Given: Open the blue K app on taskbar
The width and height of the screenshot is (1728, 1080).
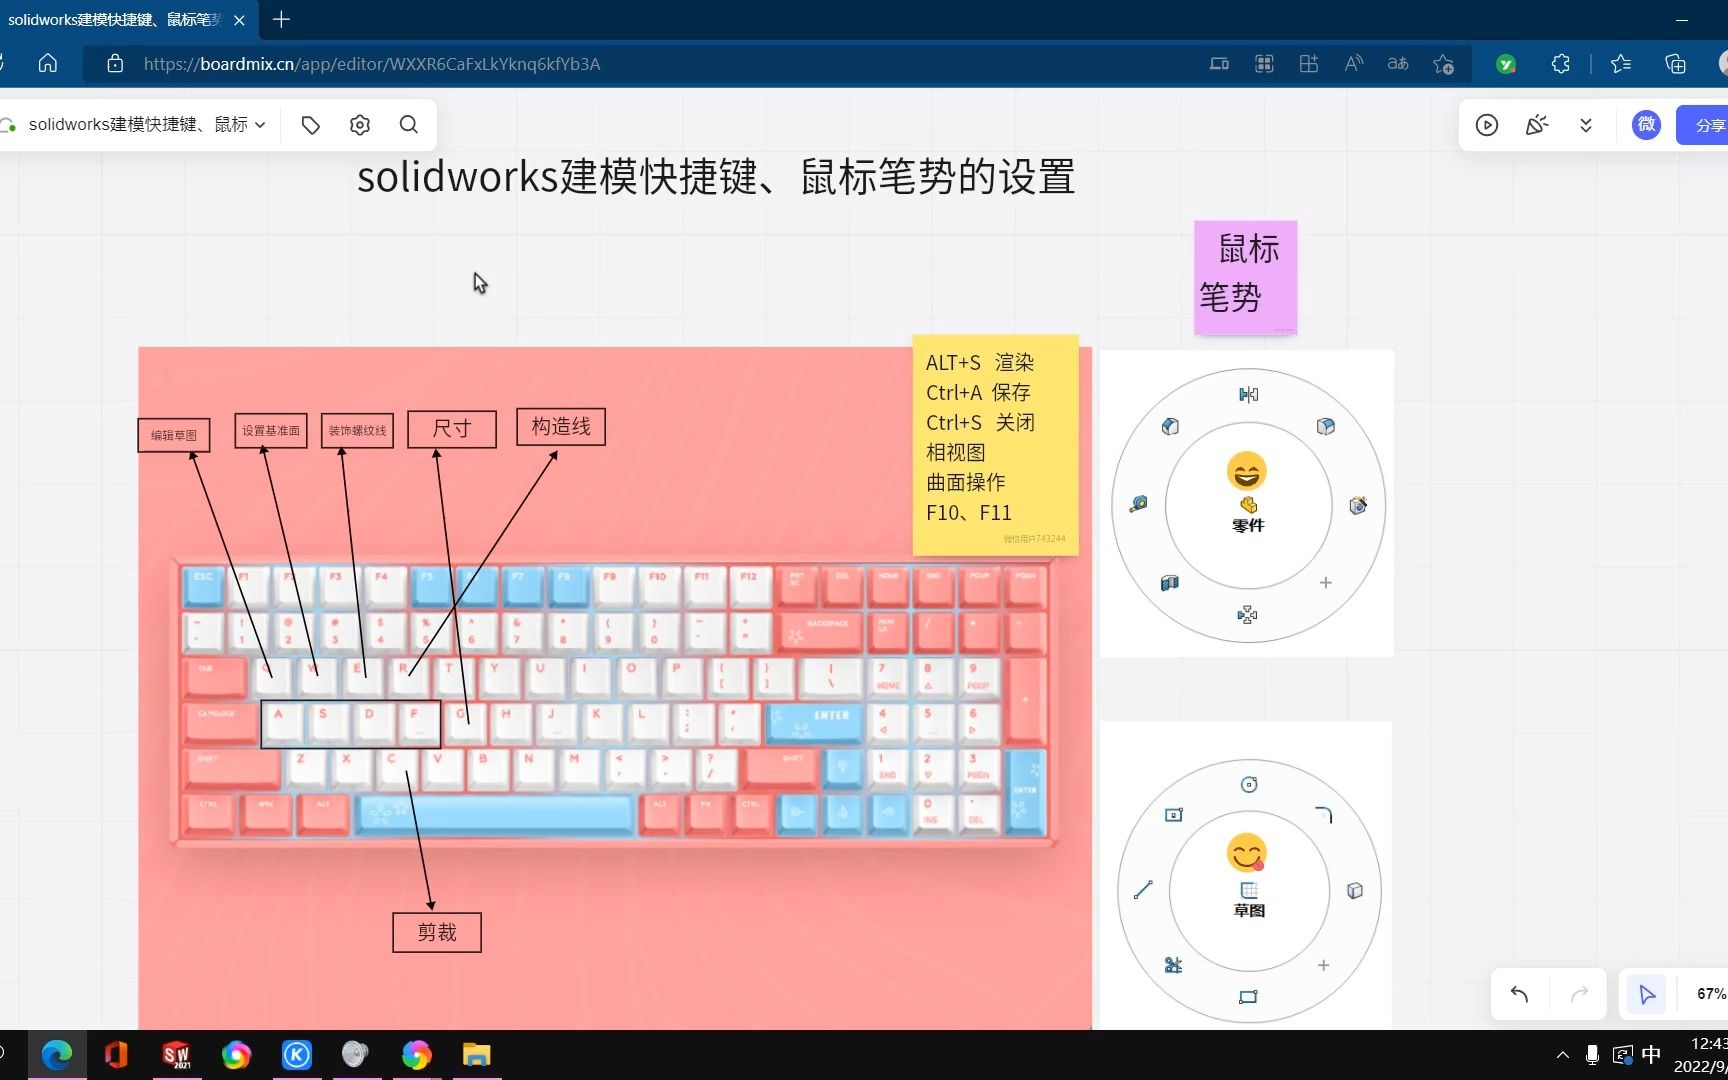Looking at the screenshot, I should click(x=297, y=1054).
